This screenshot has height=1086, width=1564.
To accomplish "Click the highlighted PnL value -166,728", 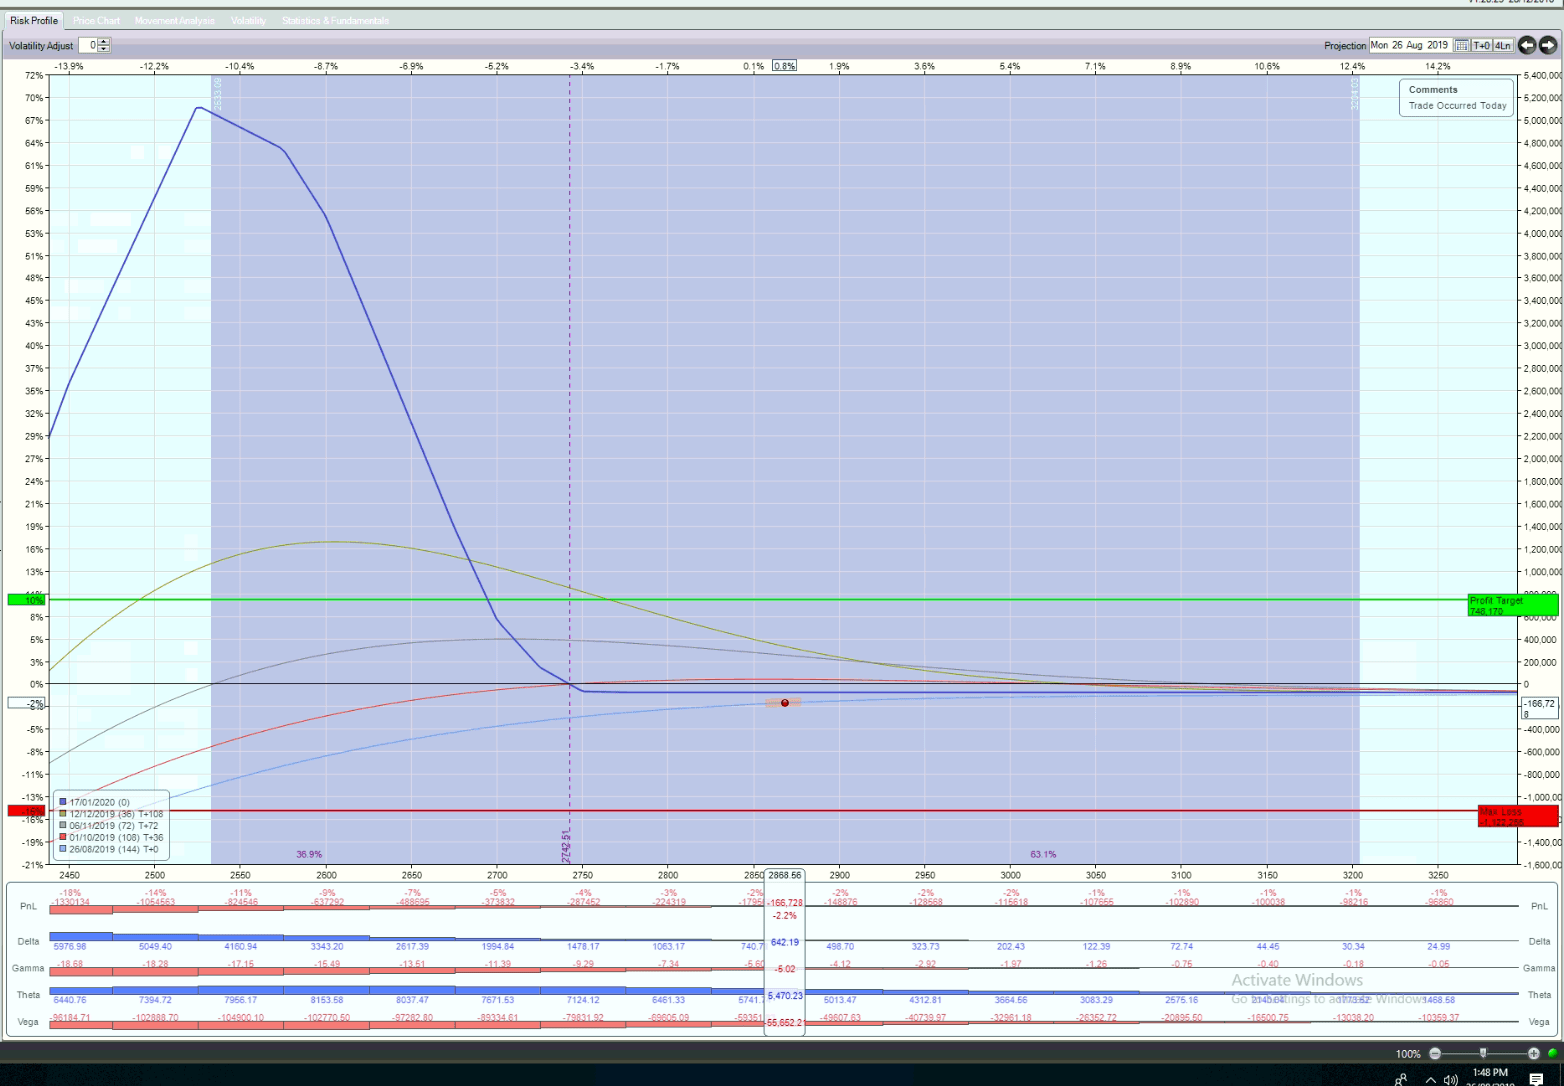I will pyautogui.click(x=785, y=903).
